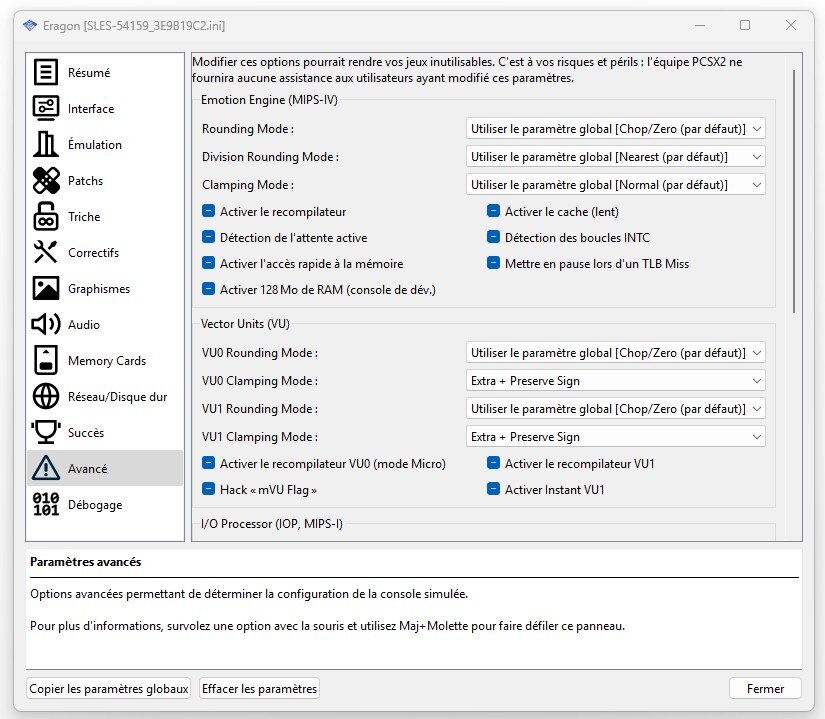Open the Division Rounding Mode dropdown
The width and height of the screenshot is (825, 719).
(x=615, y=157)
